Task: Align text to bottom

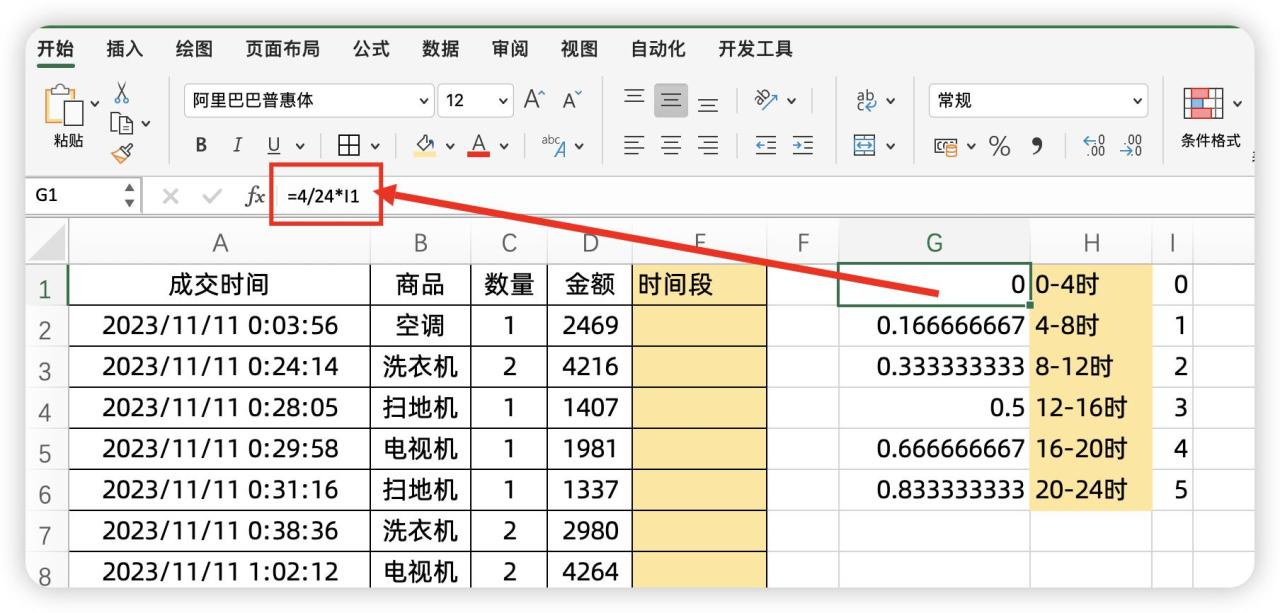Action: [707, 102]
